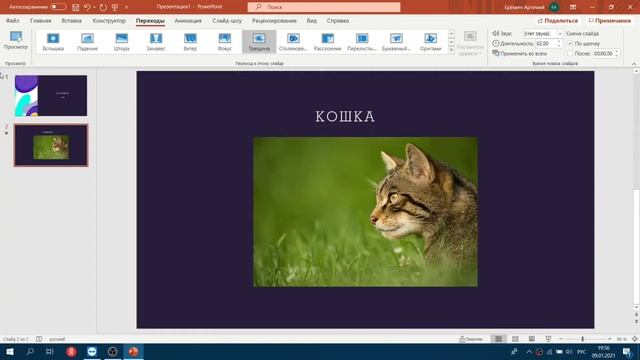Open the Анимация tab

(x=188, y=20)
